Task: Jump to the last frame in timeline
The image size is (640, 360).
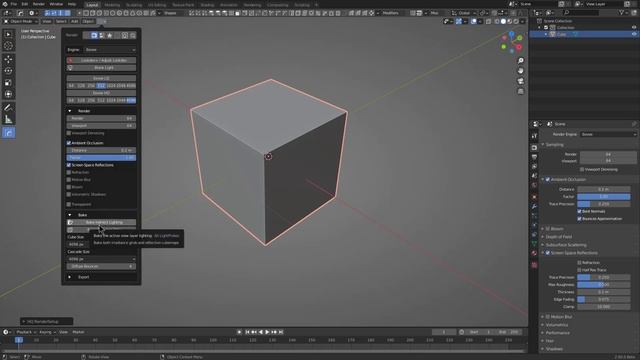Action: coord(281,332)
